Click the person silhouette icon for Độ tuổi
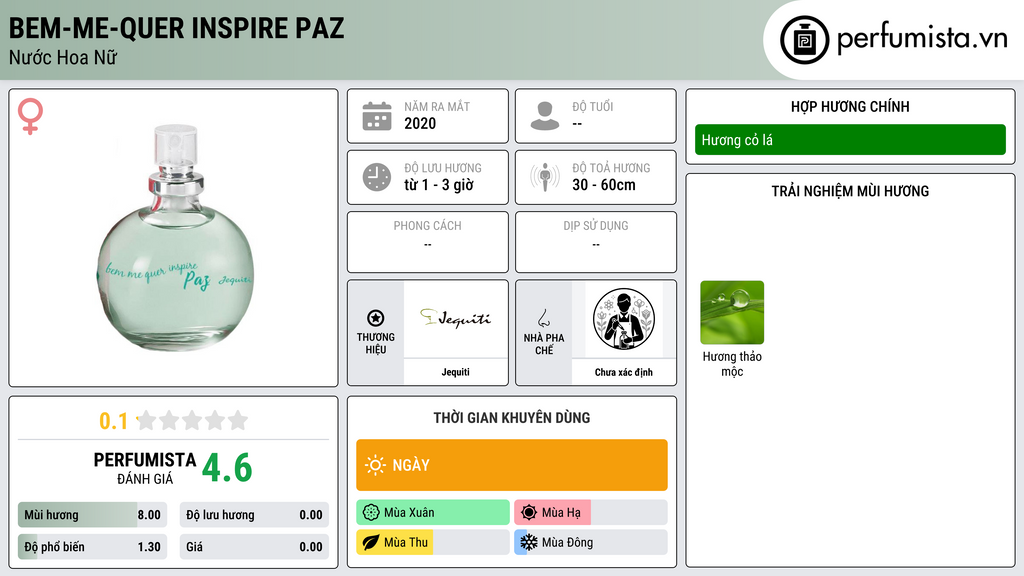 point(545,116)
